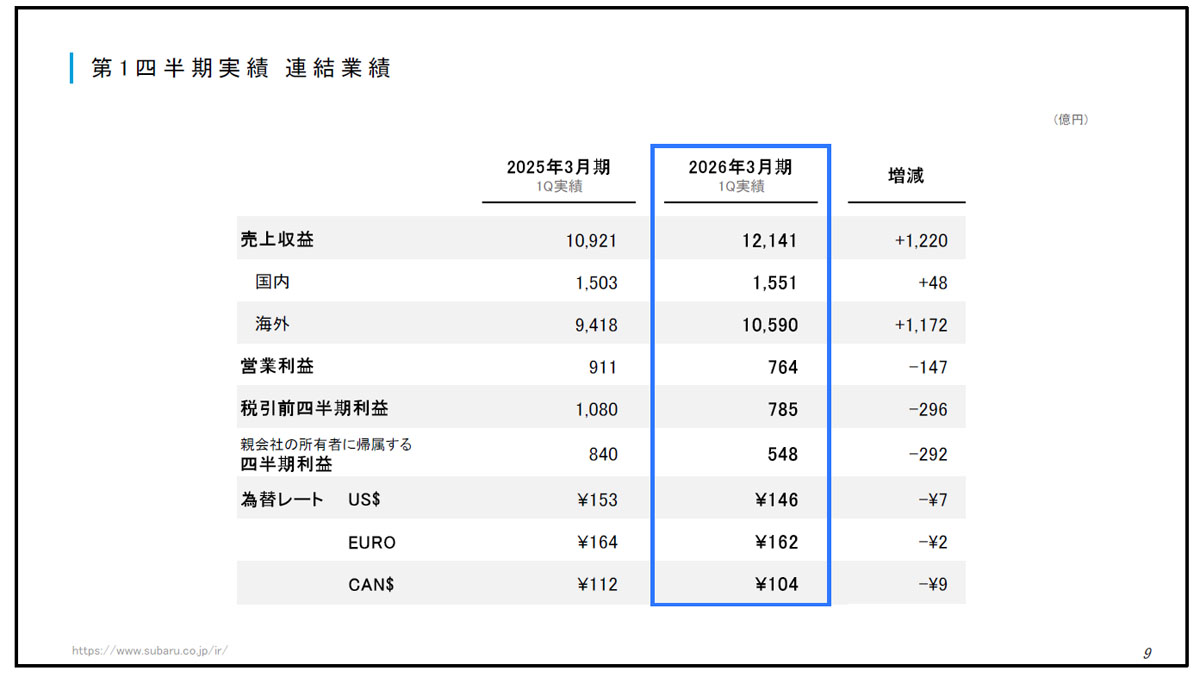The width and height of the screenshot is (1200, 677).
Task: Click the unit note (億円)
Action: click(1071, 119)
